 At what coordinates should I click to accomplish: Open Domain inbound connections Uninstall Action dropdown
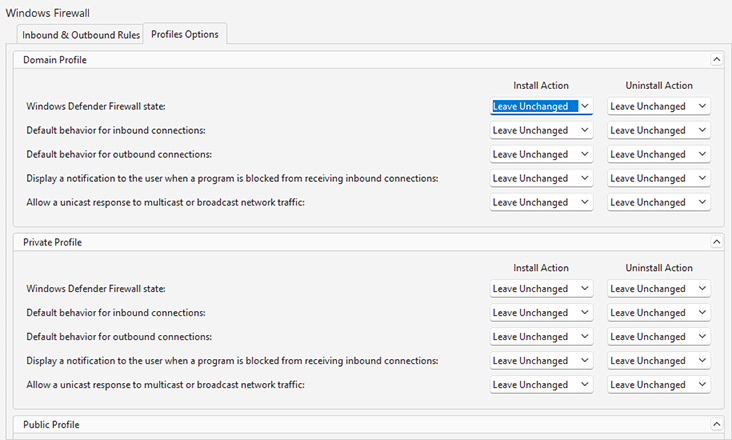tap(658, 130)
